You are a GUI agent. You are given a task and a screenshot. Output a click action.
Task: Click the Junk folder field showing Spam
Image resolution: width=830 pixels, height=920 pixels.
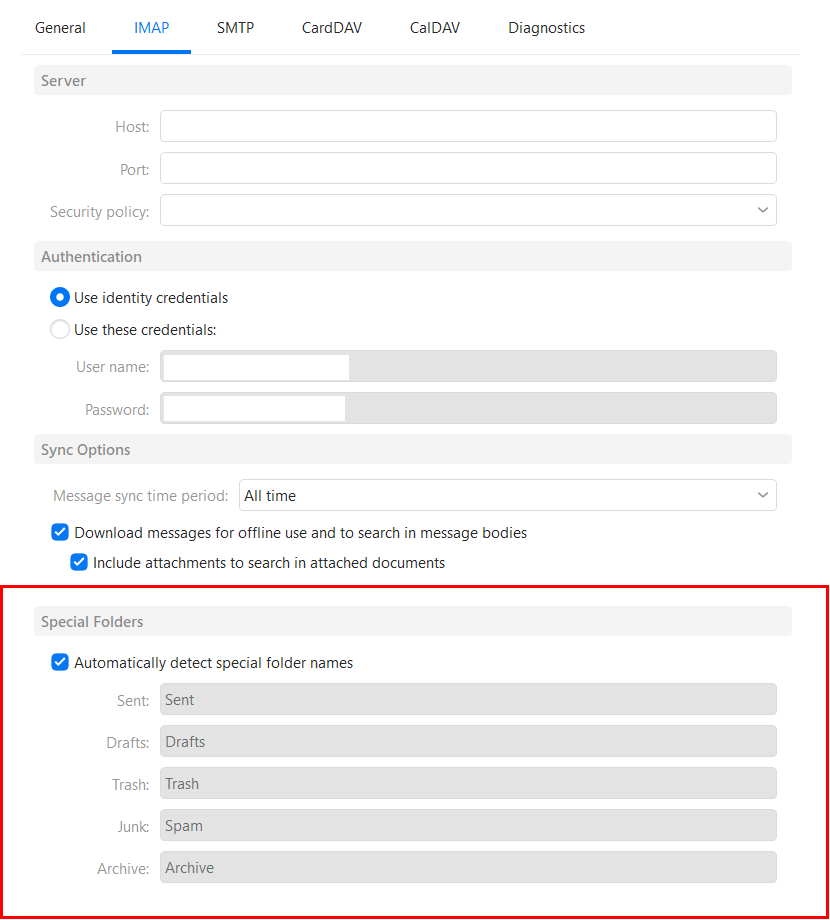[468, 825]
